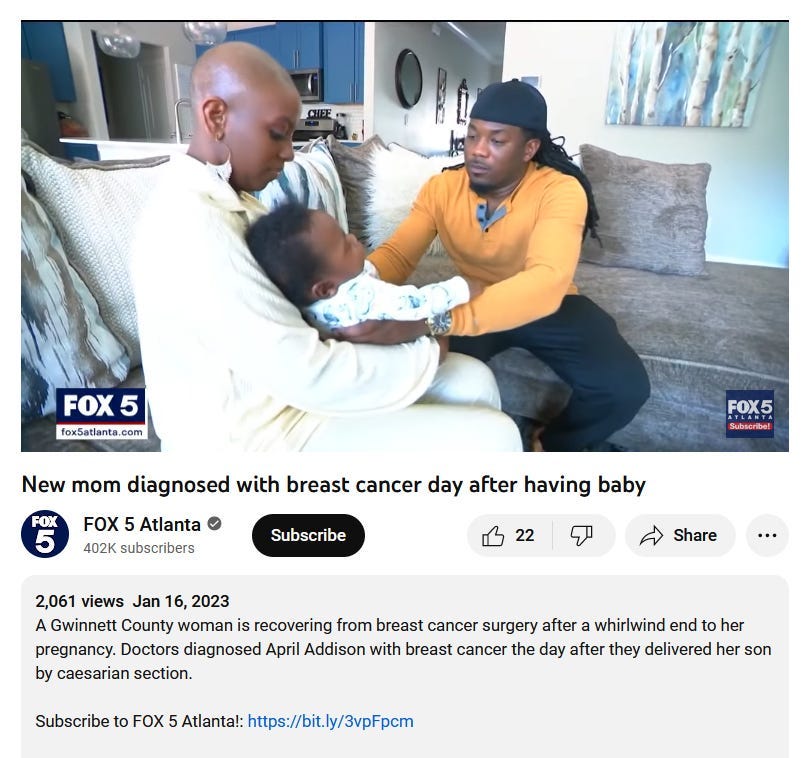807x758 pixels.
Task: Click the FOX 5 Atlanta Subscribe watermark
Action: pyautogui.click(x=749, y=414)
